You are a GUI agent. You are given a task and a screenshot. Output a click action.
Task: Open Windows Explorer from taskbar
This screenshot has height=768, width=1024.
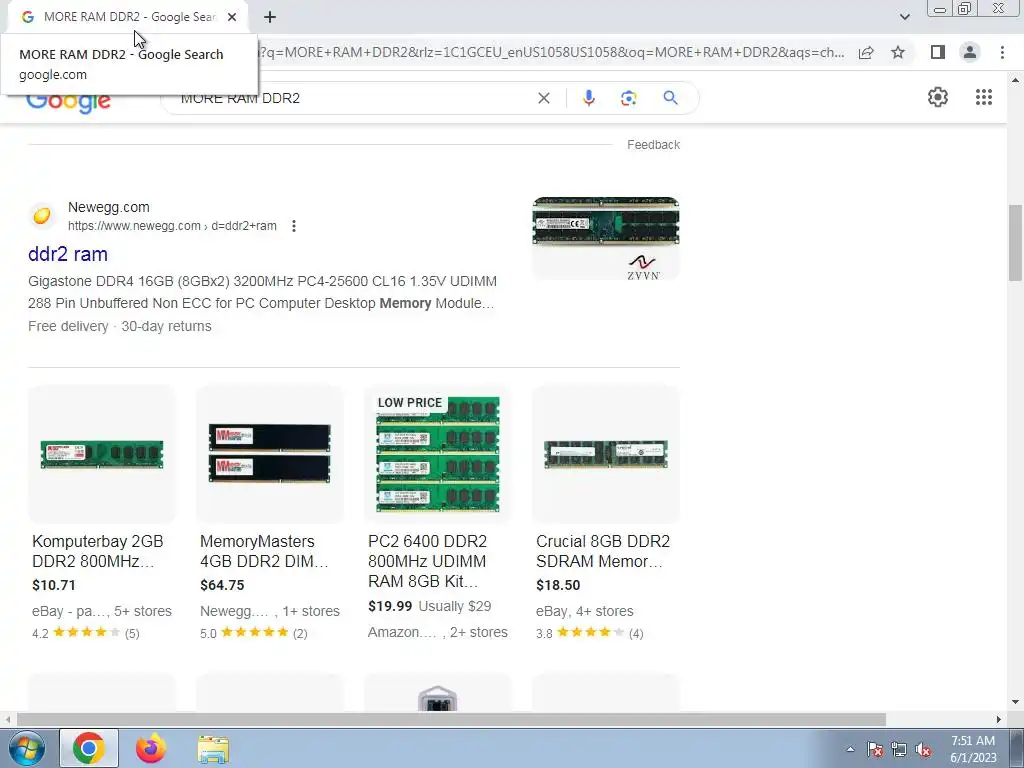click(x=213, y=749)
